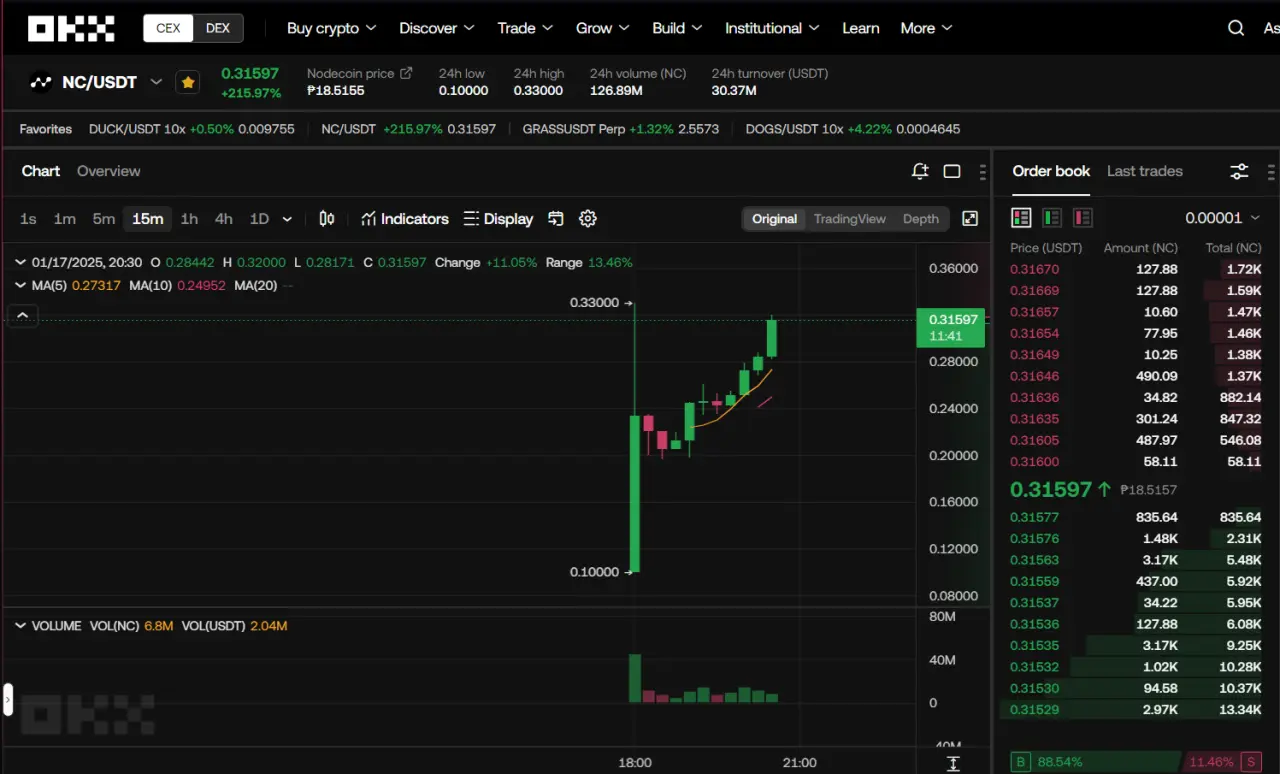Open the Learn link
The height and width of the screenshot is (774, 1280).
tap(861, 28)
